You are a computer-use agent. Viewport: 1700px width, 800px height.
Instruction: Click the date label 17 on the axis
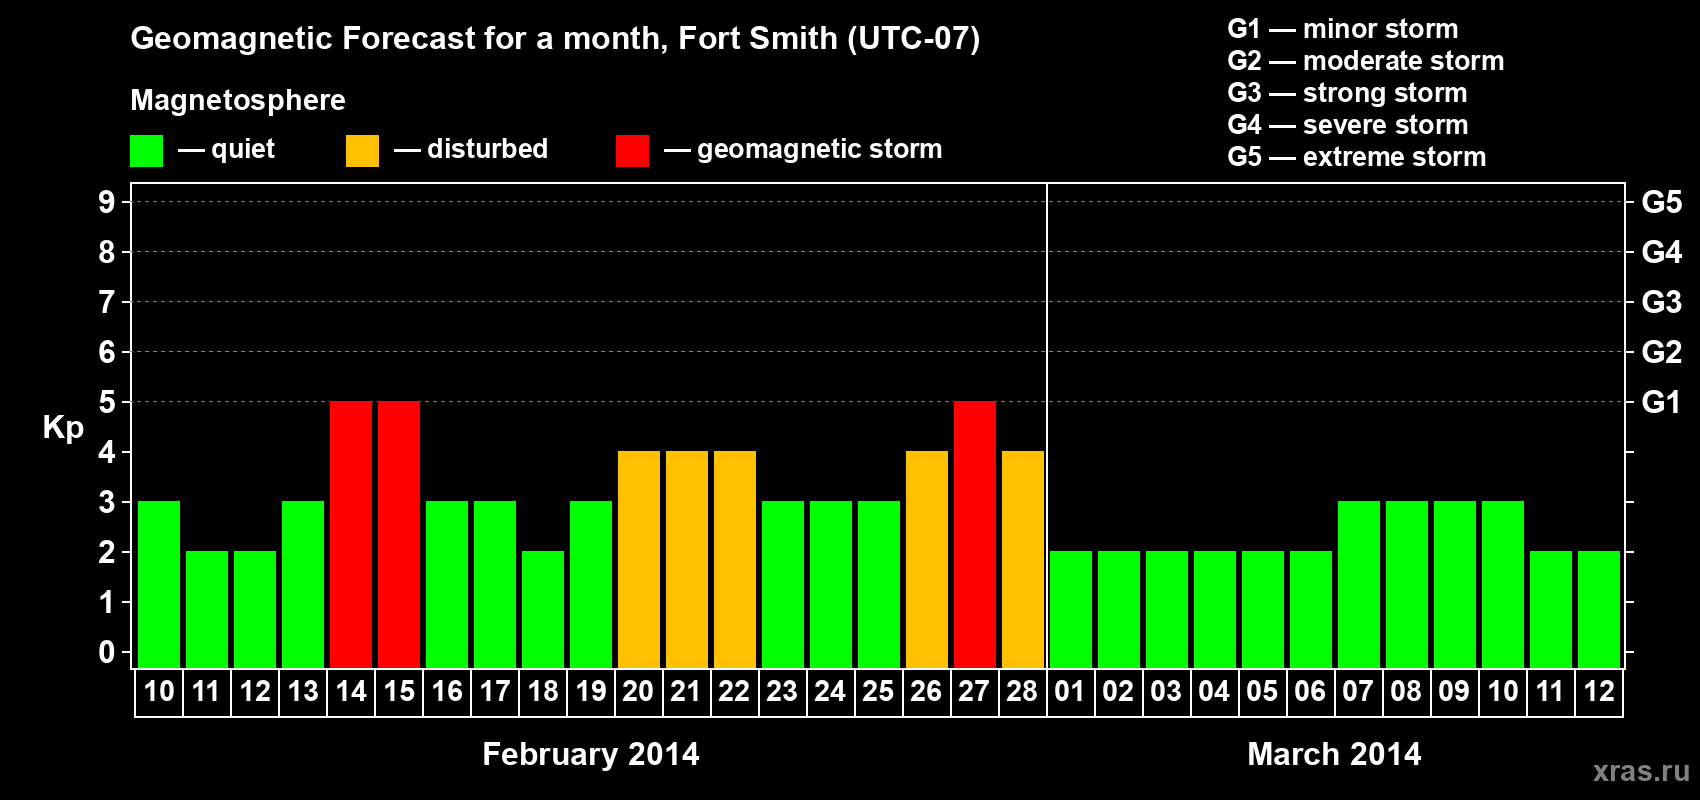495,692
